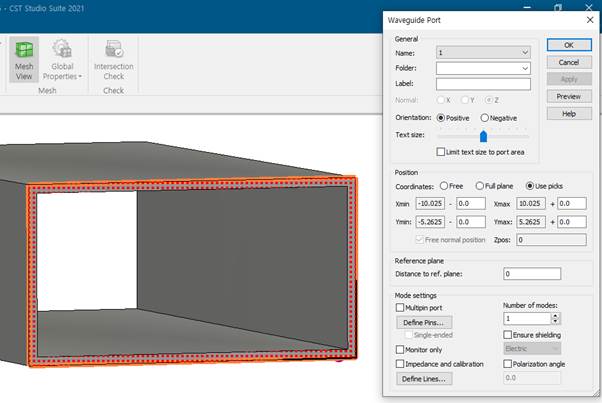
Task: Enable the Multipin port checkbox
Action: 401,308
